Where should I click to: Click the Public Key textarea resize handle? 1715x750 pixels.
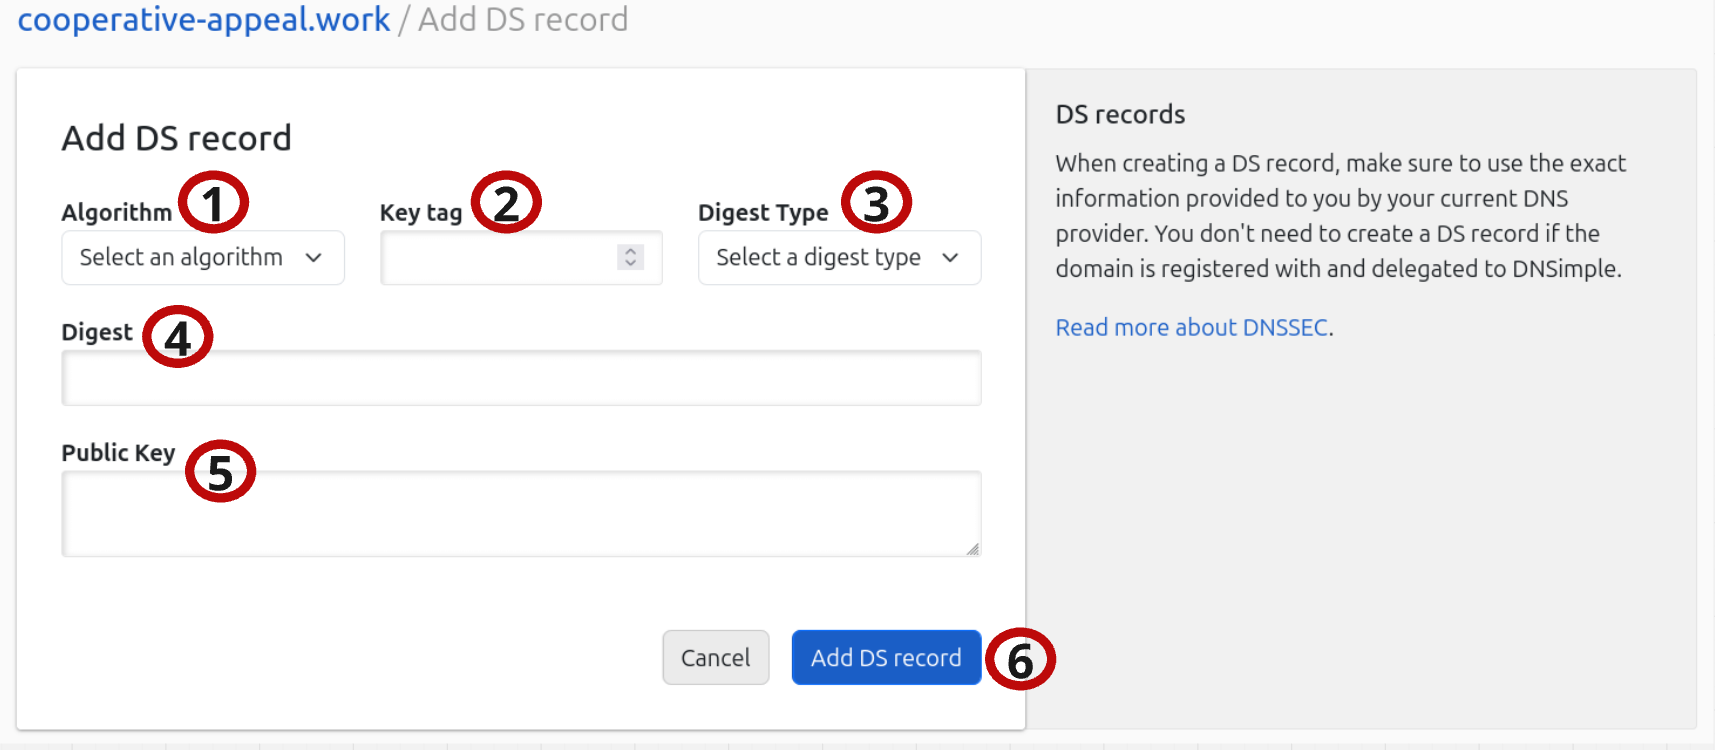(972, 548)
